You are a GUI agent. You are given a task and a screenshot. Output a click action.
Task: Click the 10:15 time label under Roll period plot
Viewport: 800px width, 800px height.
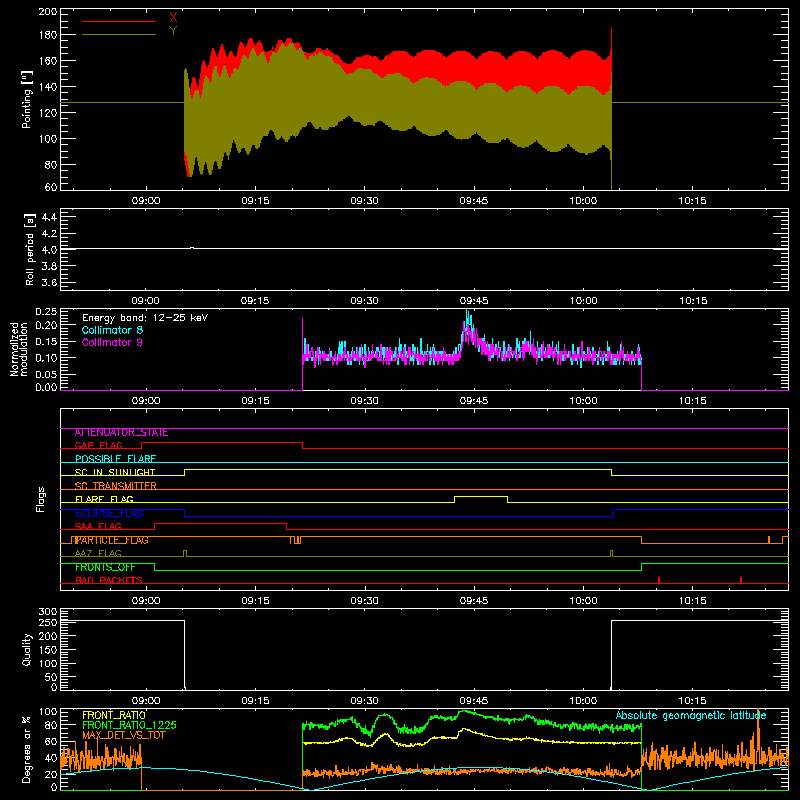pos(693,301)
